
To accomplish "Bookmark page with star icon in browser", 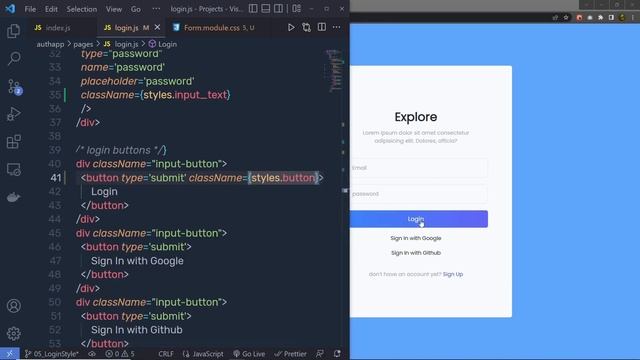I will (x=566, y=18).
